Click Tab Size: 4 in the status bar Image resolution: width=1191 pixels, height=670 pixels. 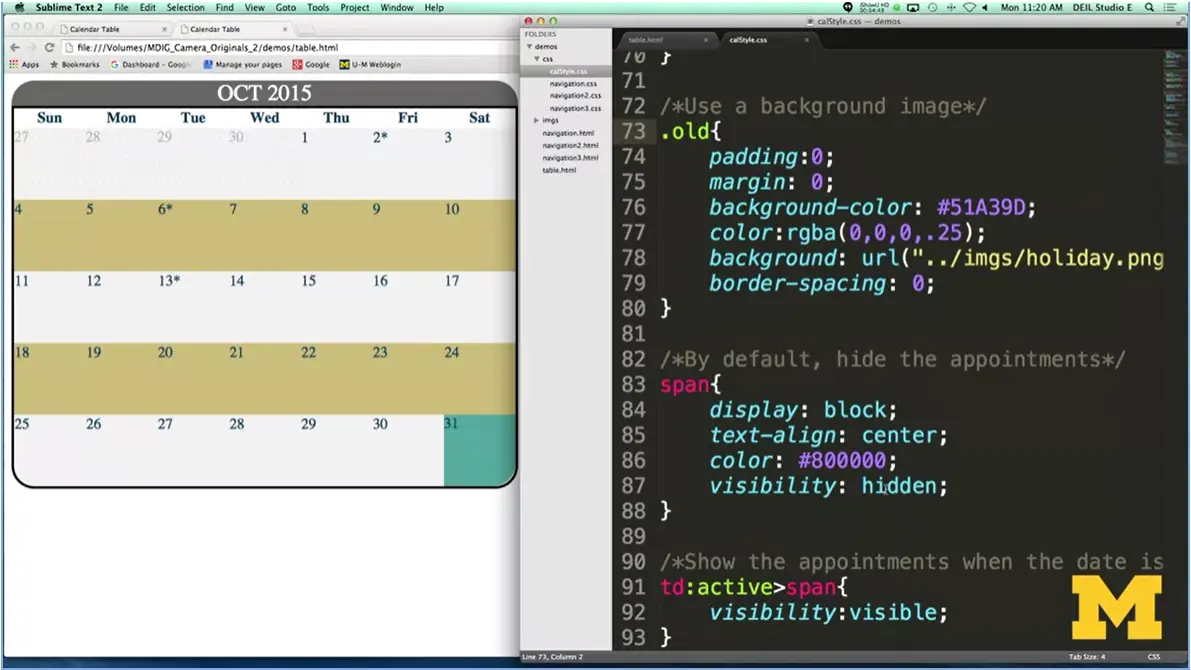[x=1089, y=657]
